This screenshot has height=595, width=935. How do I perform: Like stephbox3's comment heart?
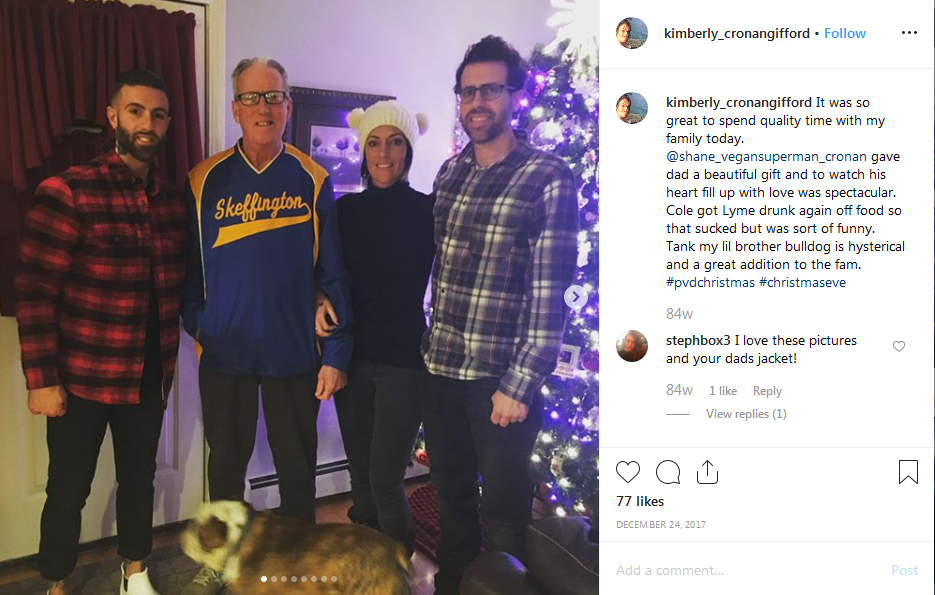click(899, 346)
